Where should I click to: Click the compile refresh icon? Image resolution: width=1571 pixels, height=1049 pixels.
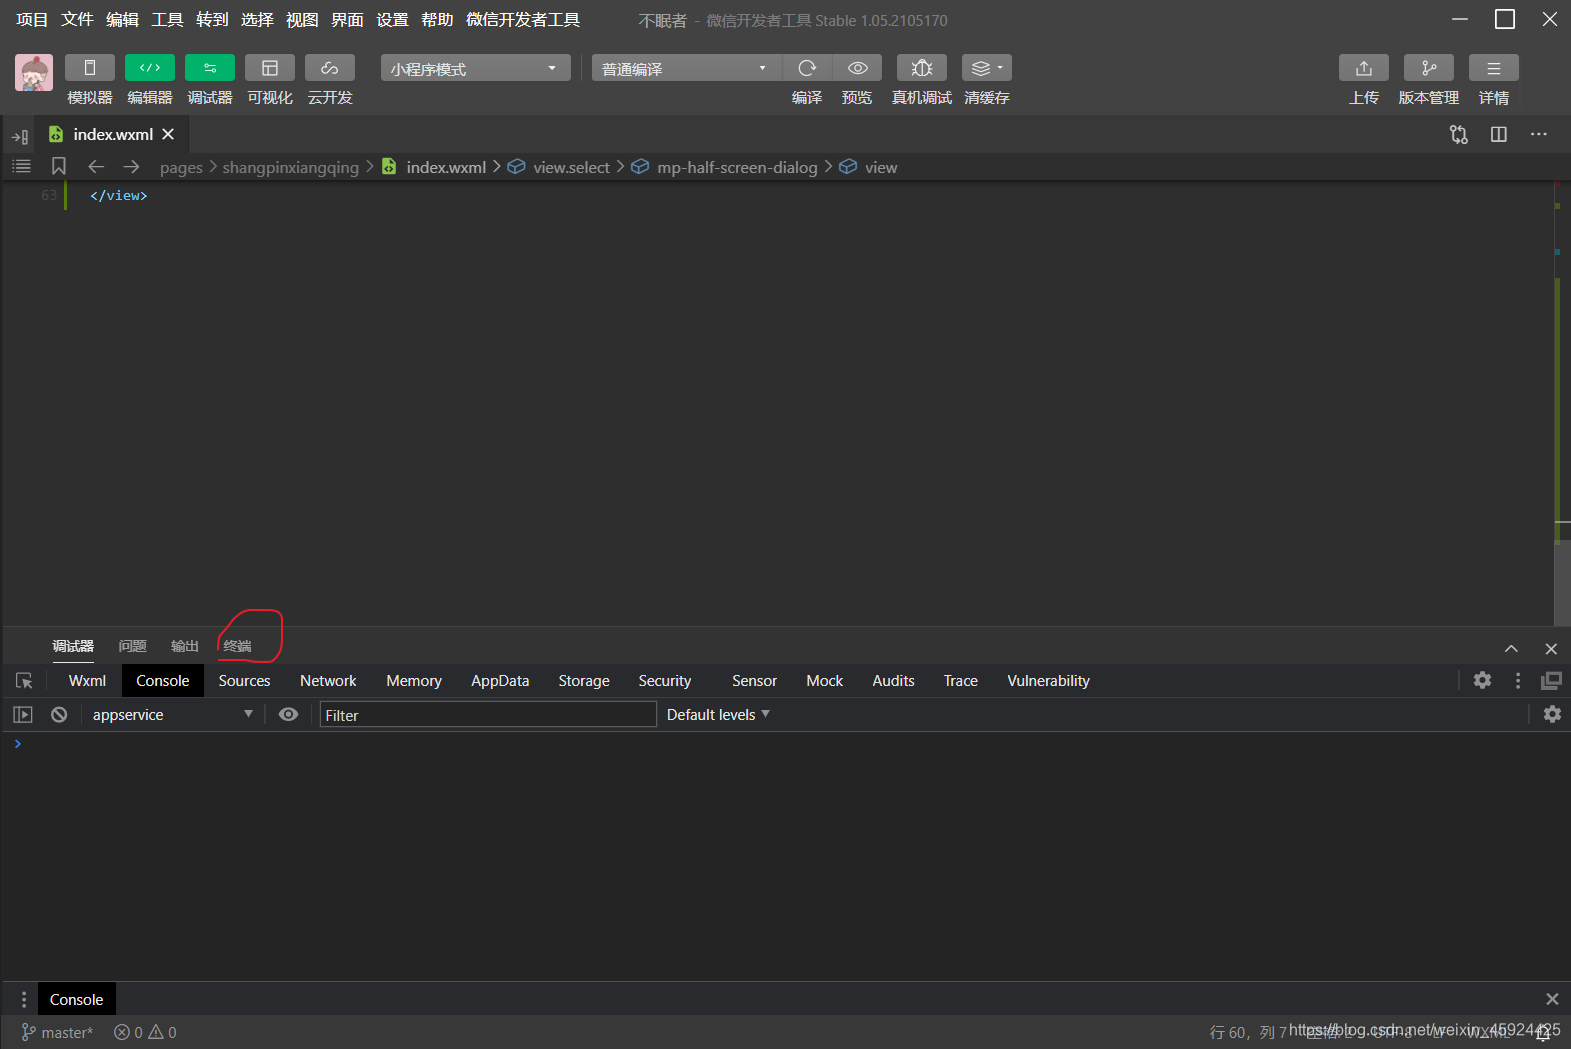pyautogui.click(x=807, y=68)
